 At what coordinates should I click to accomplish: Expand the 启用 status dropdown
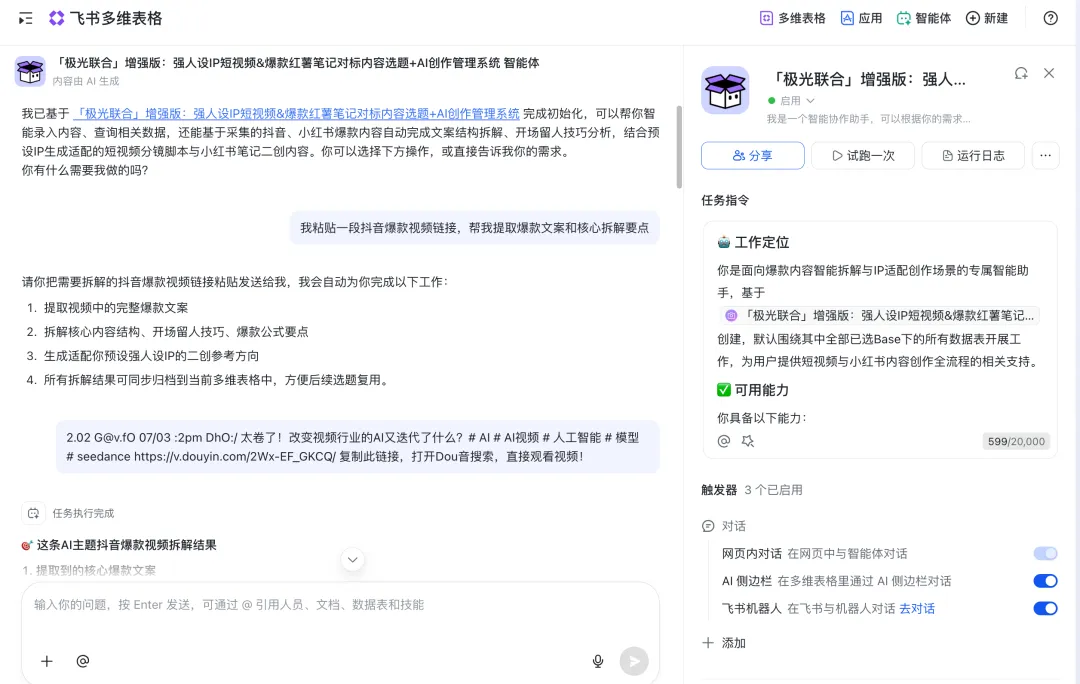click(791, 101)
